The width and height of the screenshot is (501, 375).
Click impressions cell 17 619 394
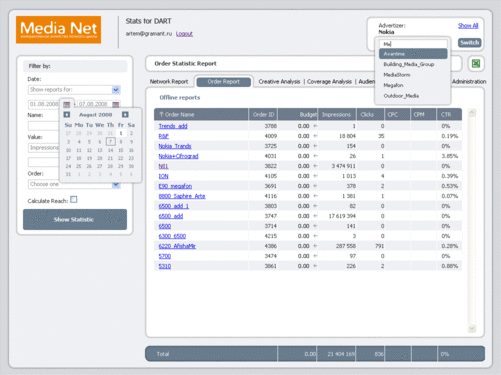coord(342,216)
